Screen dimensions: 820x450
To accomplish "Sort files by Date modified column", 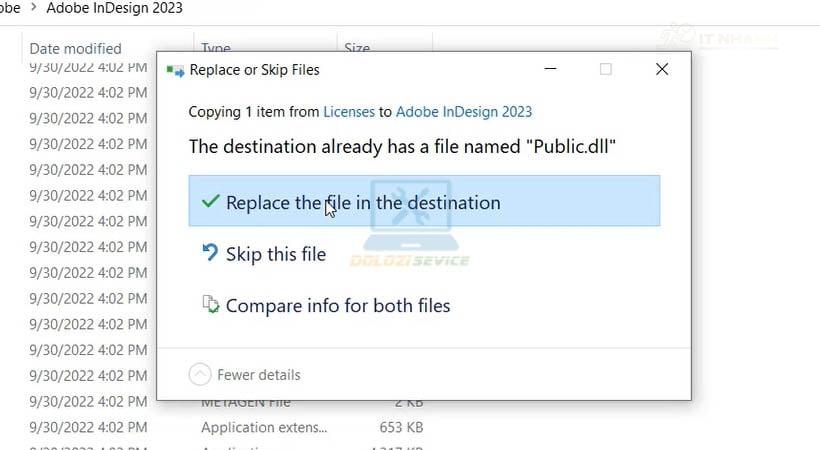I will pos(75,48).
